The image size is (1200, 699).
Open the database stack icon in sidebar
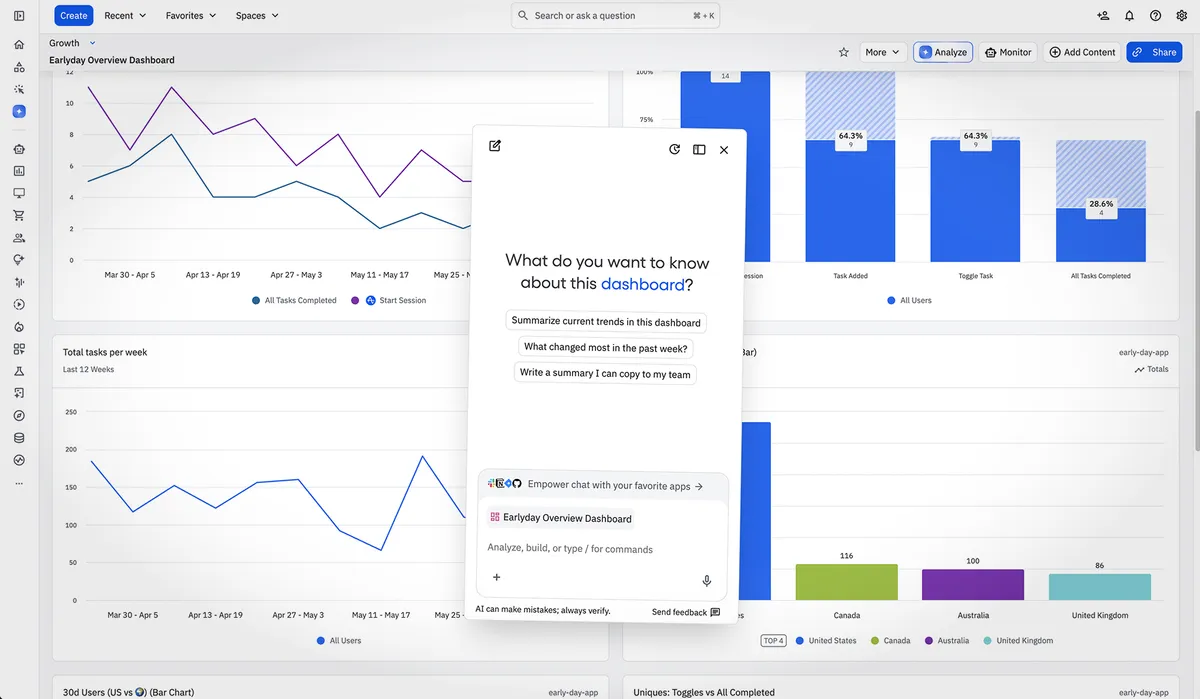point(19,438)
